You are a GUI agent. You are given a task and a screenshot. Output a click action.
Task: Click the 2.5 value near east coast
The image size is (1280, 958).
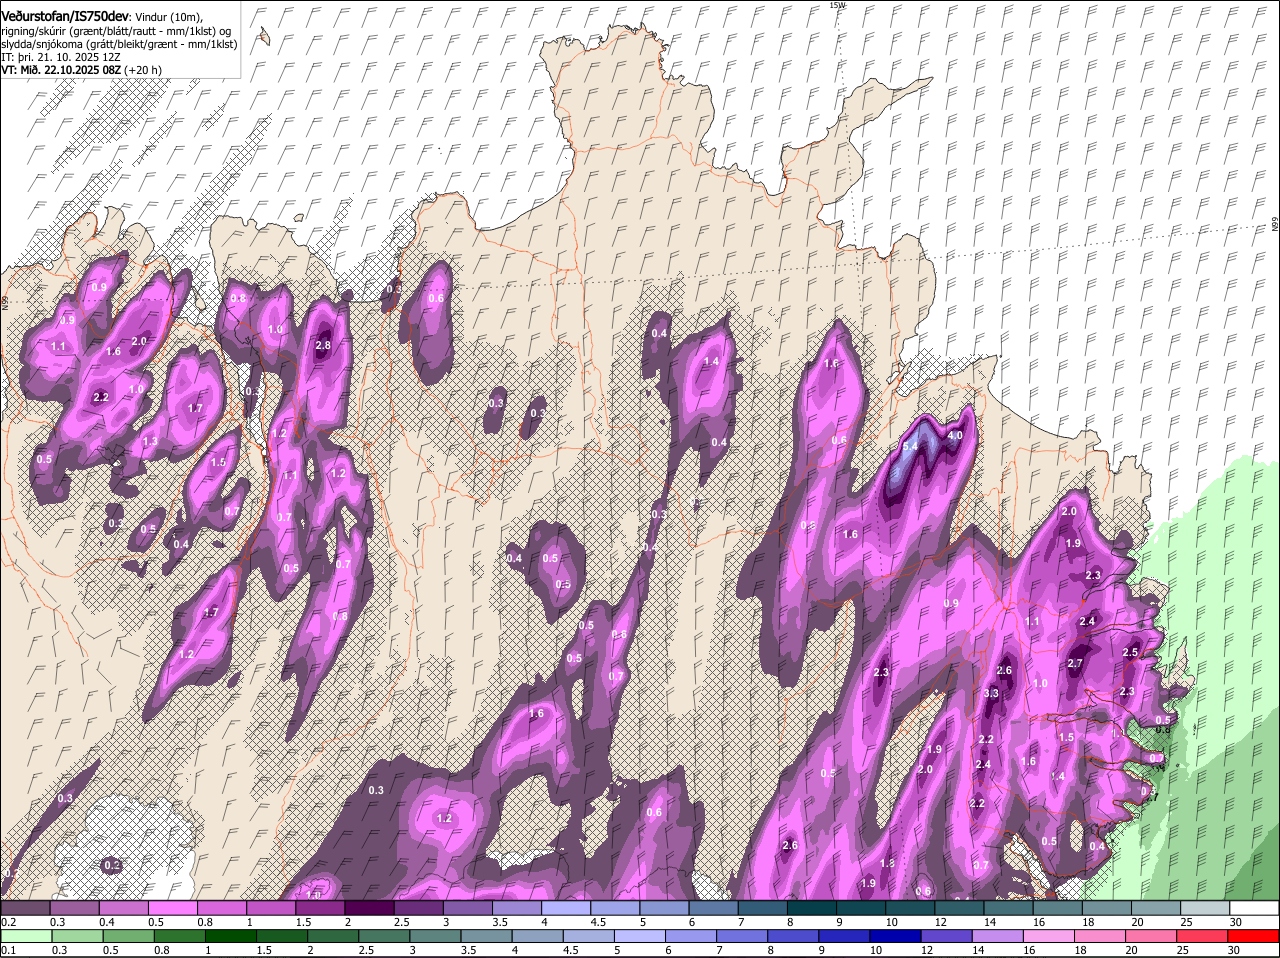click(x=1130, y=652)
